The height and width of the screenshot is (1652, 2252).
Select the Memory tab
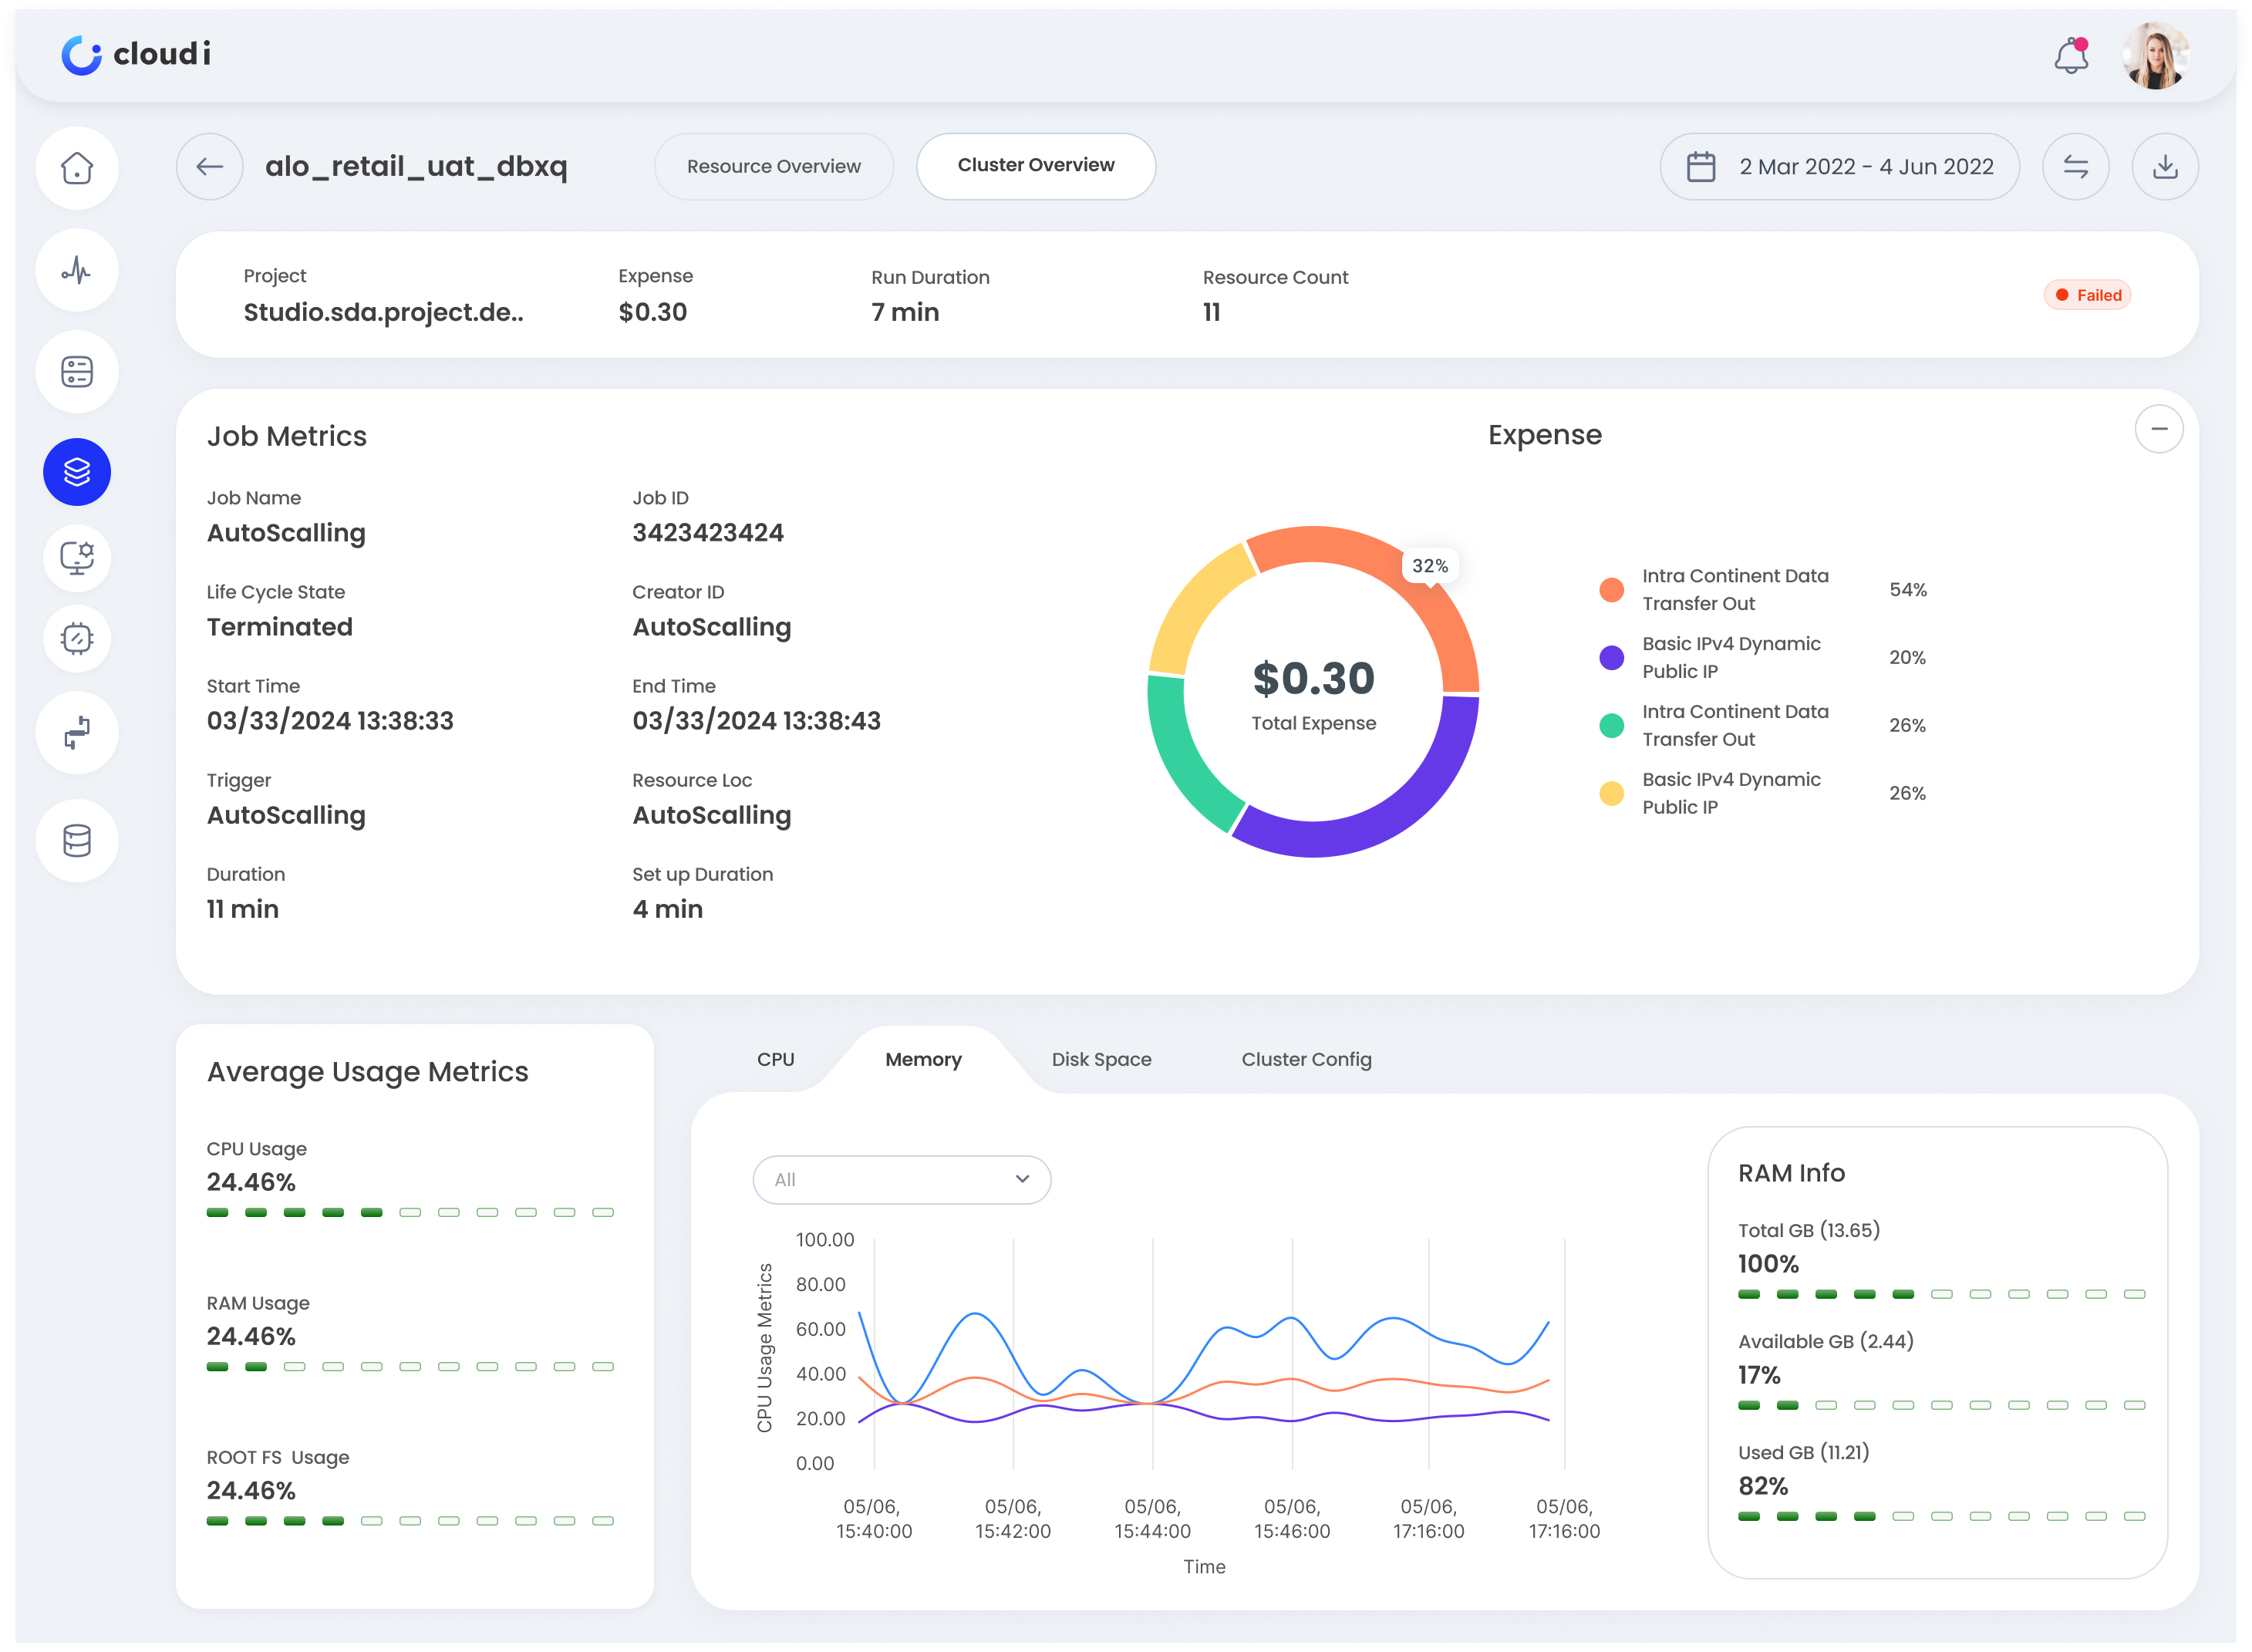click(923, 1060)
